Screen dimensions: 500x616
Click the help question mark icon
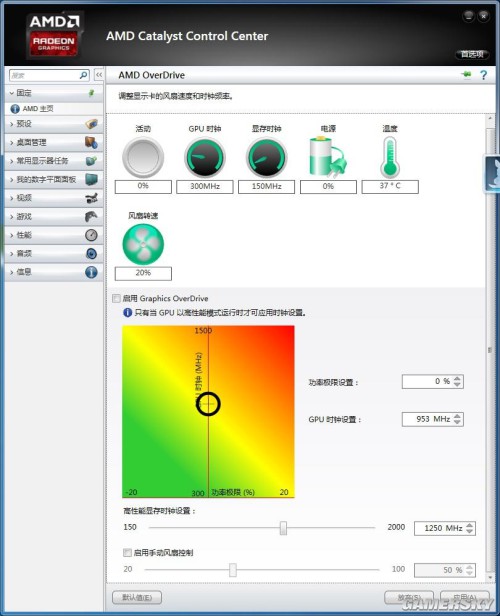[484, 75]
